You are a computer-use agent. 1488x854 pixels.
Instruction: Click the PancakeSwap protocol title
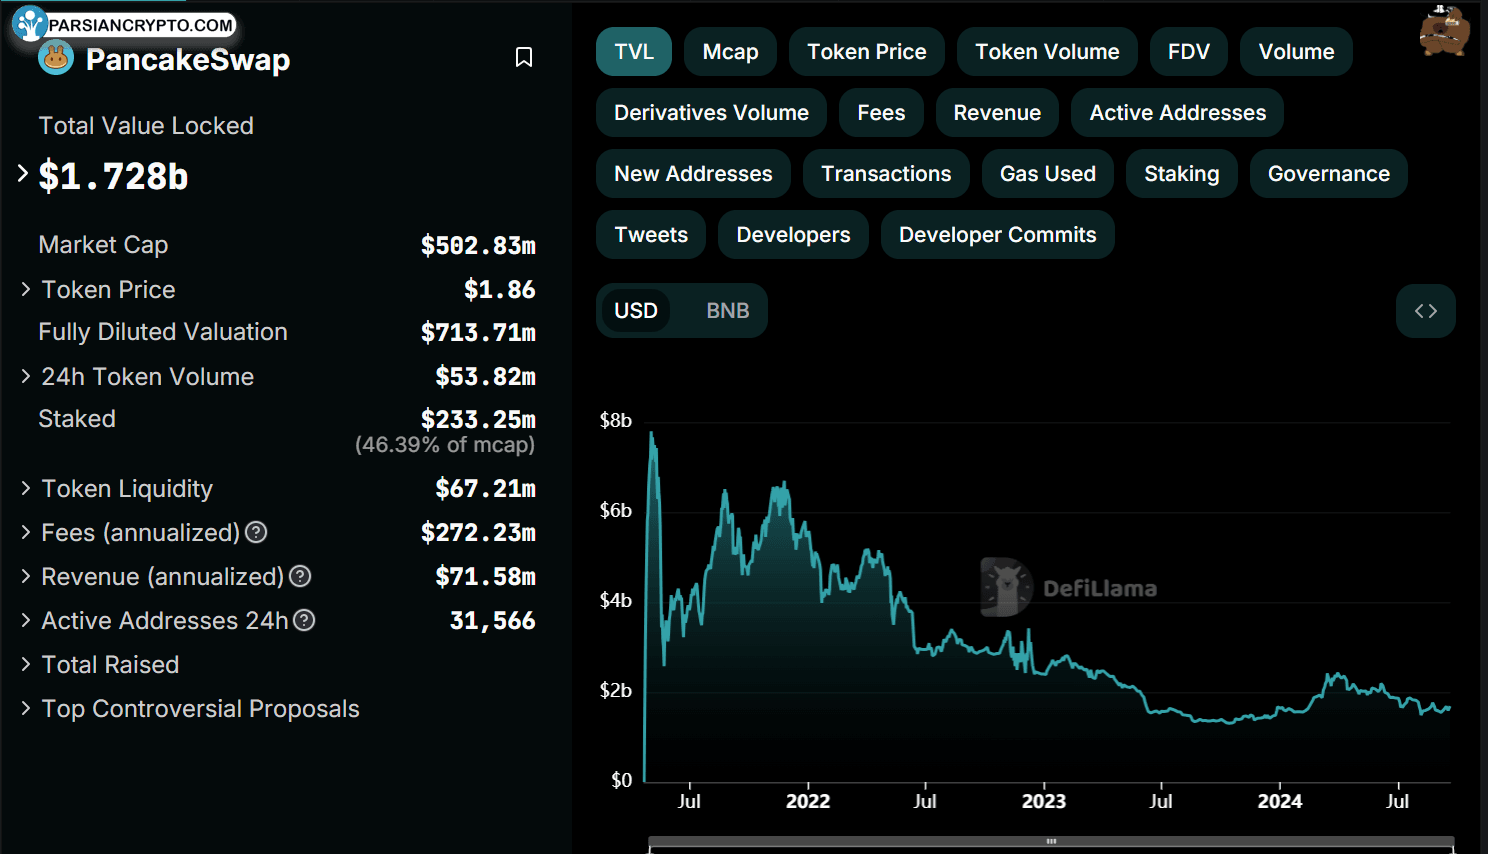point(188,59)
